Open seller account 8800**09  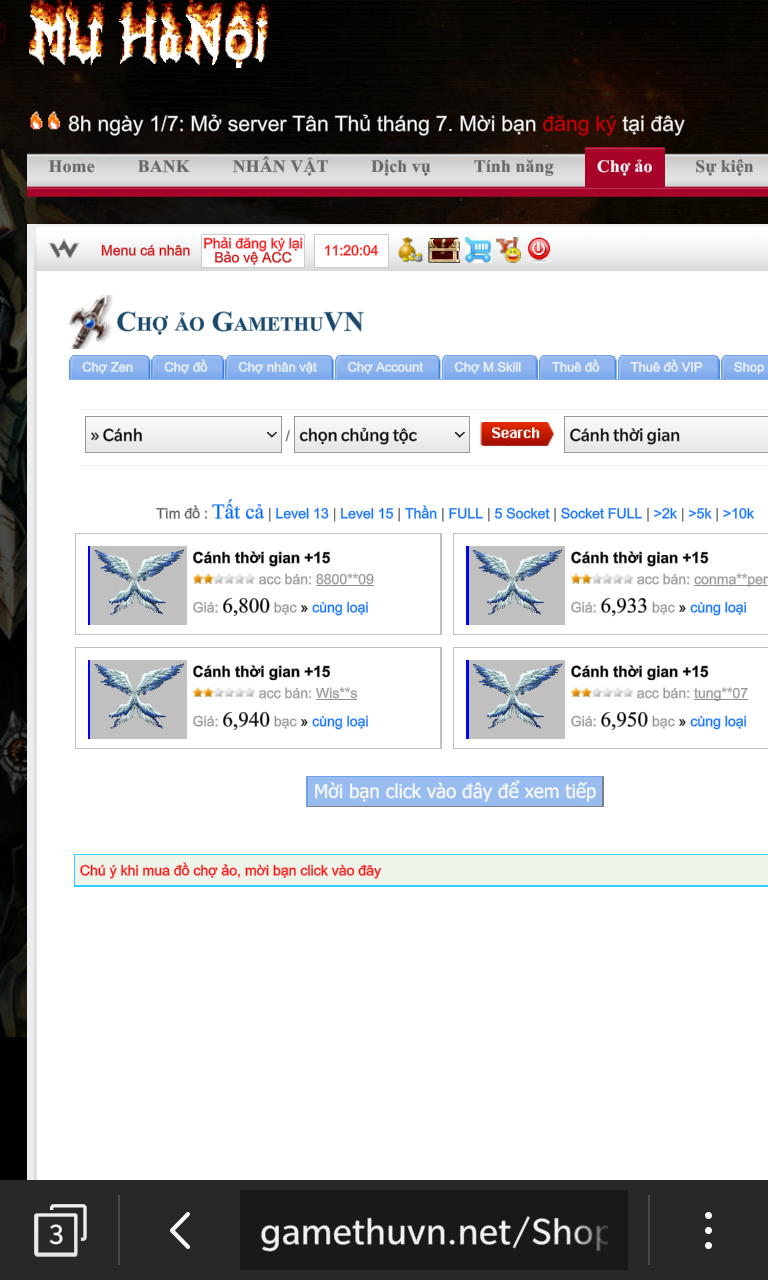345,580
